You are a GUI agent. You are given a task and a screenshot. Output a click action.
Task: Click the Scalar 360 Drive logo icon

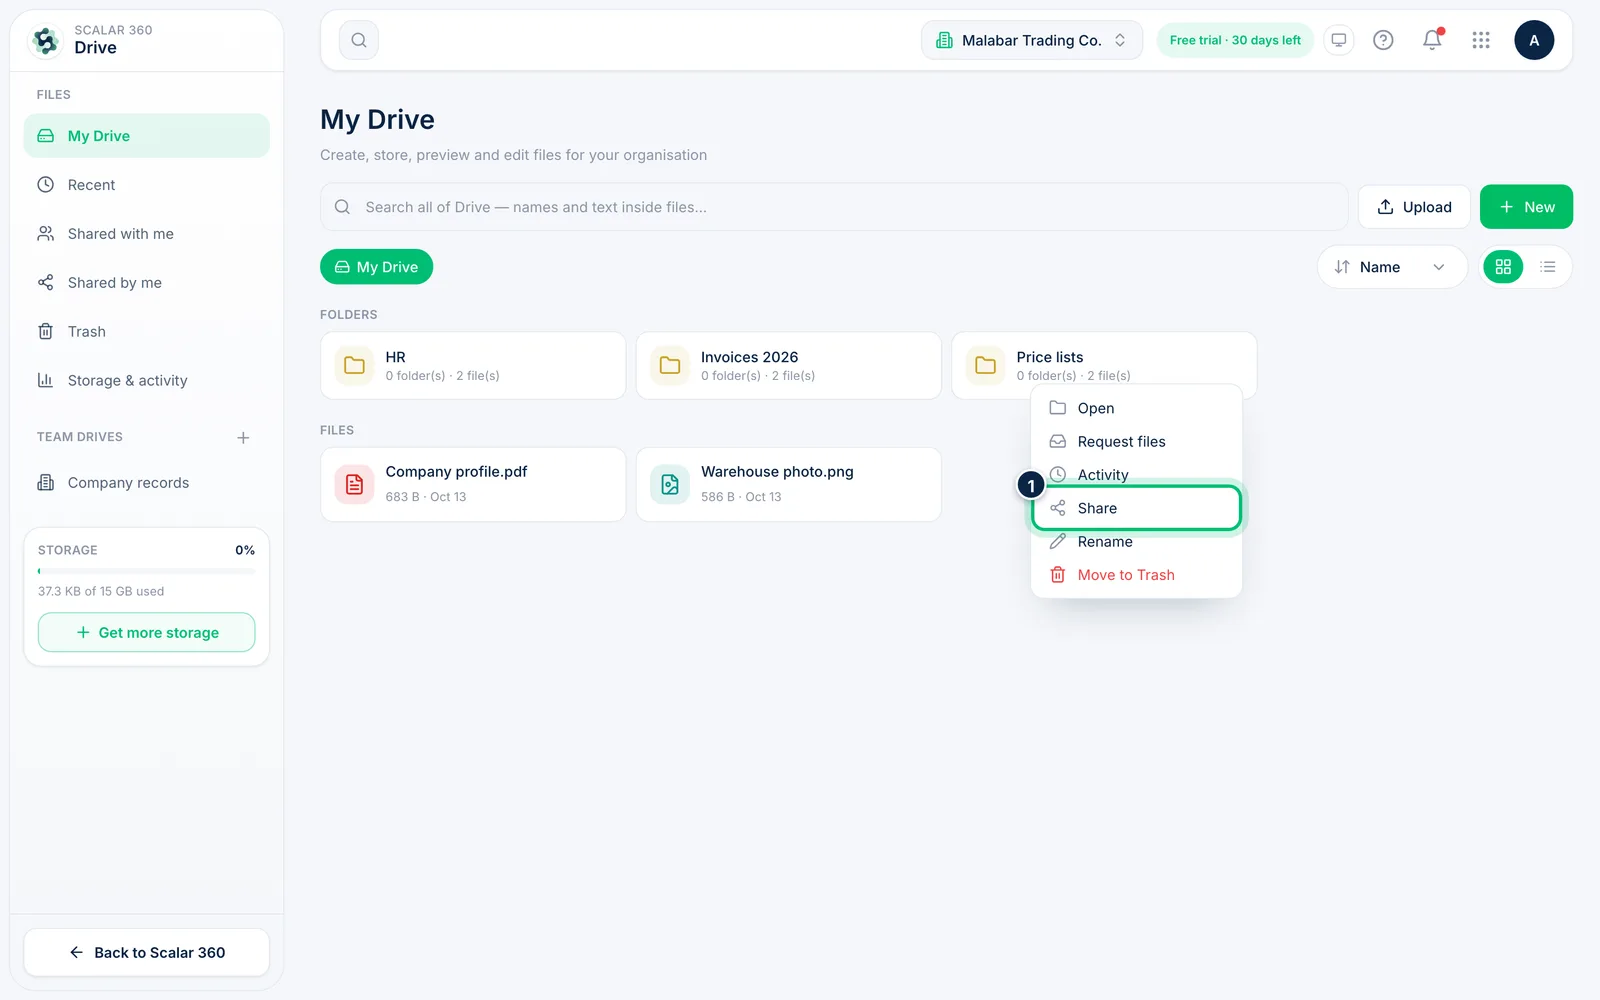(45, 40)
